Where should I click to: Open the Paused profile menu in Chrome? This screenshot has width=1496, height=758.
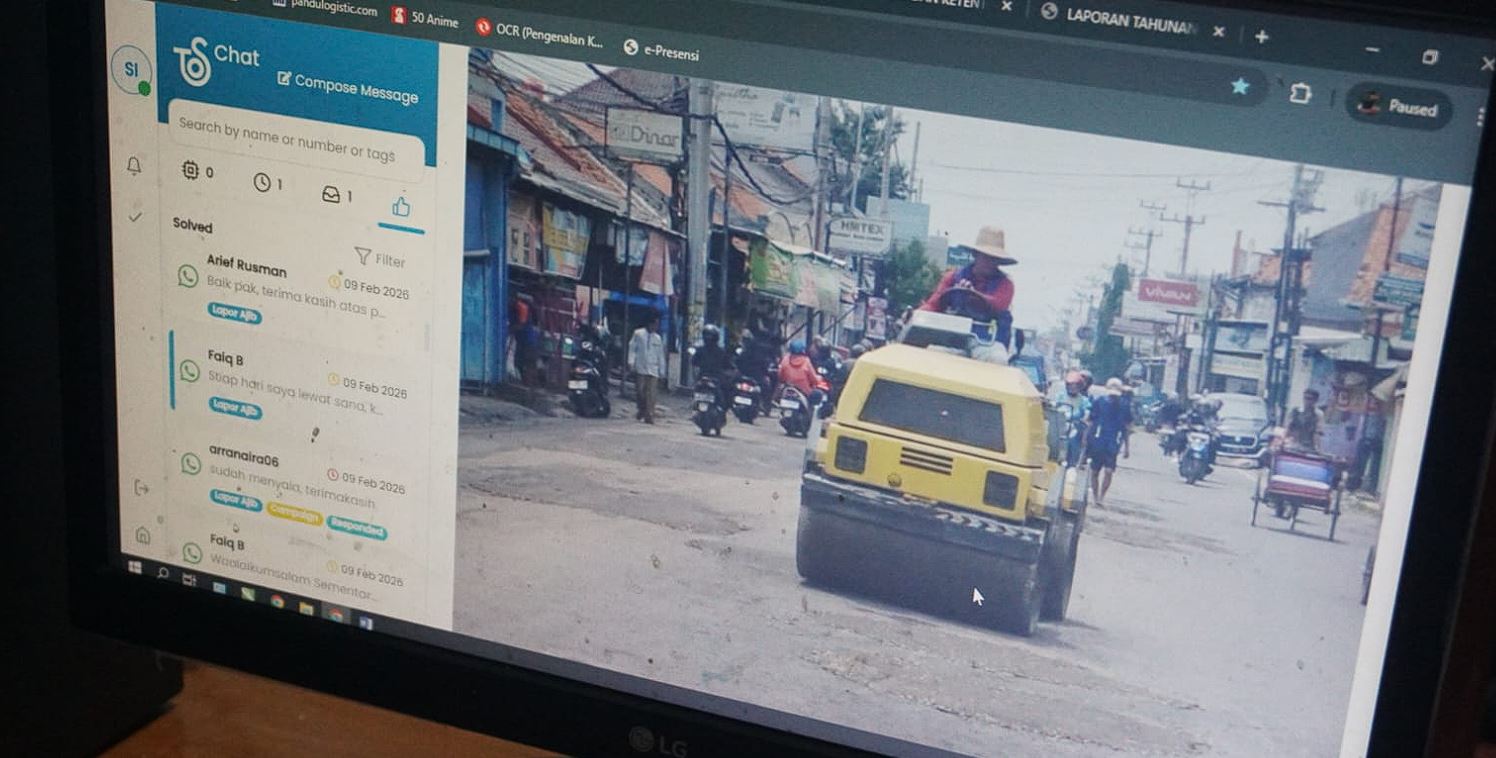[x=1398, y=106]
